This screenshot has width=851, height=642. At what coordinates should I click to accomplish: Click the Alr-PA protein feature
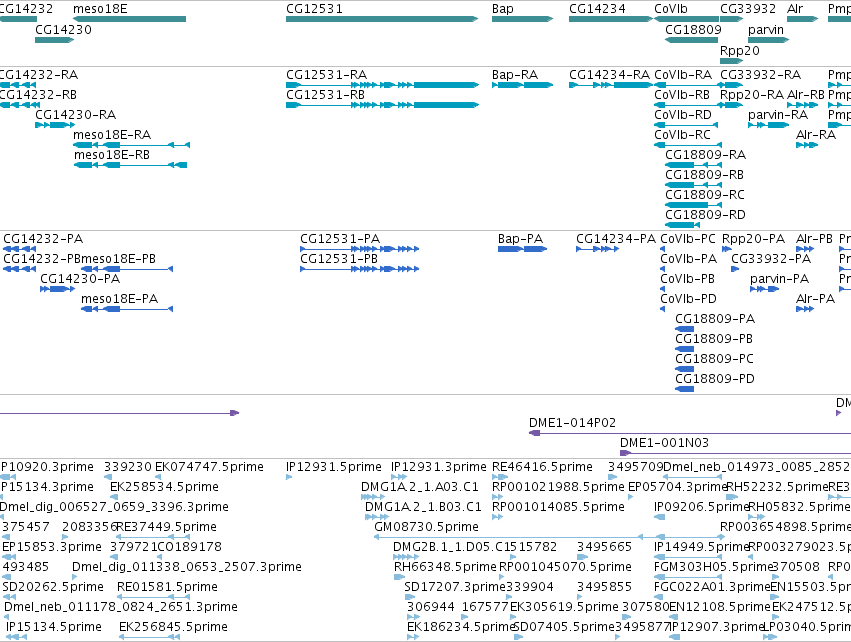pos(805,309)
